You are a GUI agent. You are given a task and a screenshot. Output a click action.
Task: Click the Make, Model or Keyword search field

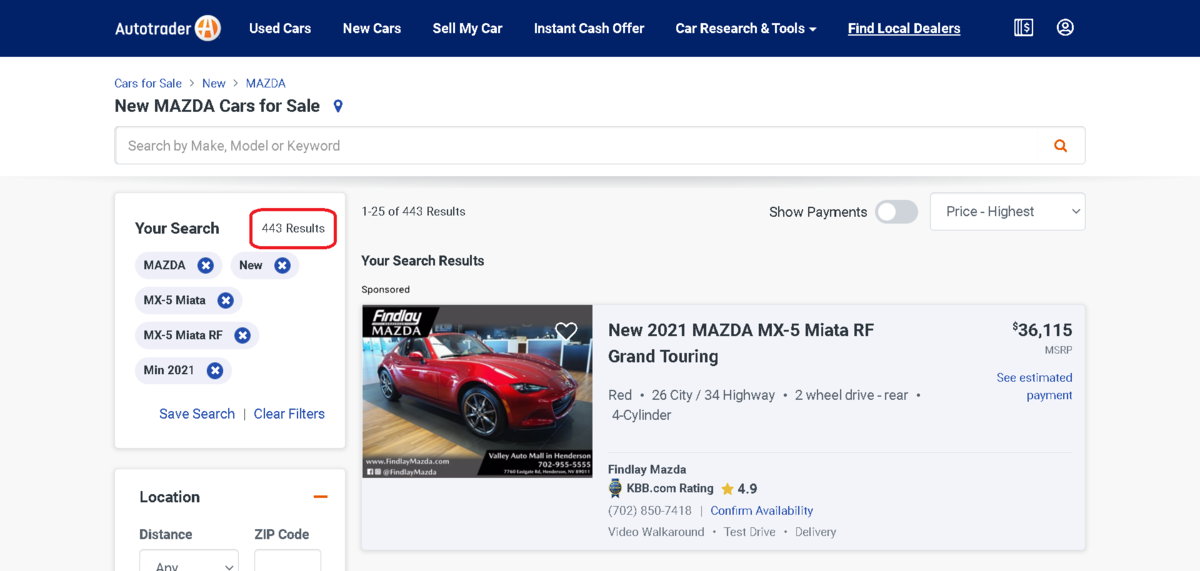pos(600,146)
